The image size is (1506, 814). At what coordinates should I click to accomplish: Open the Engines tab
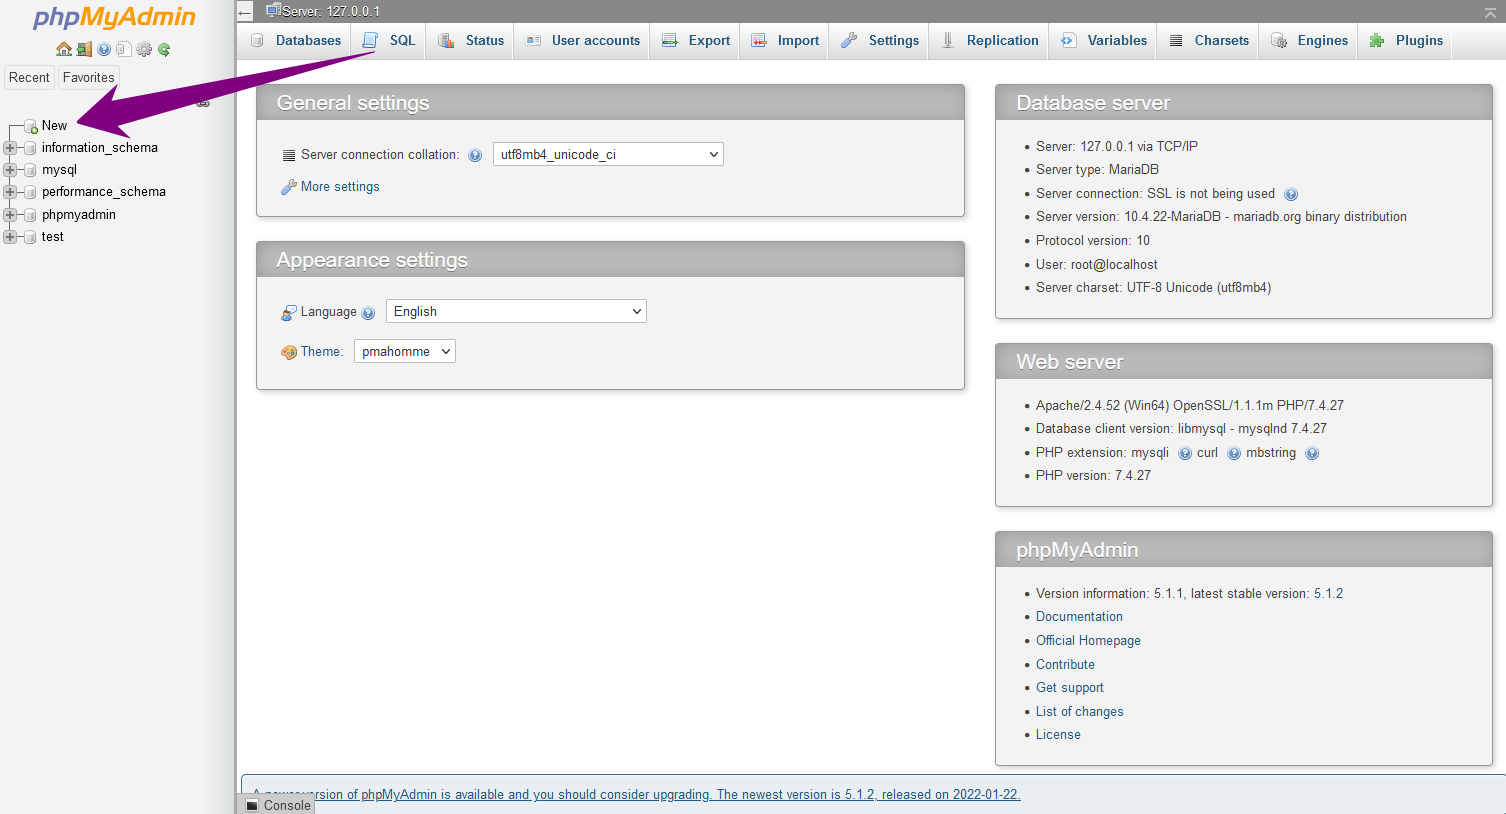1309,41
